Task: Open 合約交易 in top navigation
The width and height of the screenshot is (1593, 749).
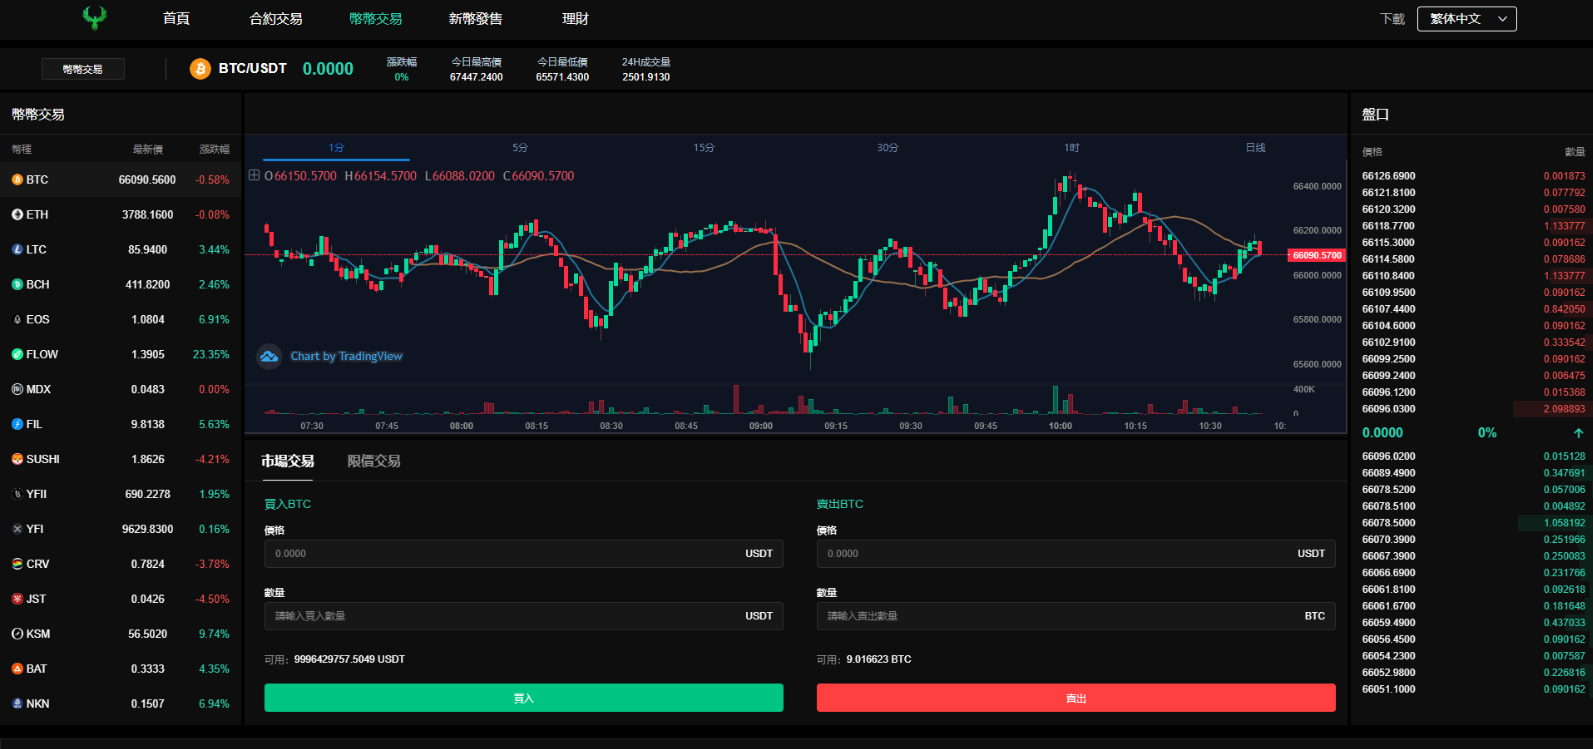Action: [x=276, y=19]
